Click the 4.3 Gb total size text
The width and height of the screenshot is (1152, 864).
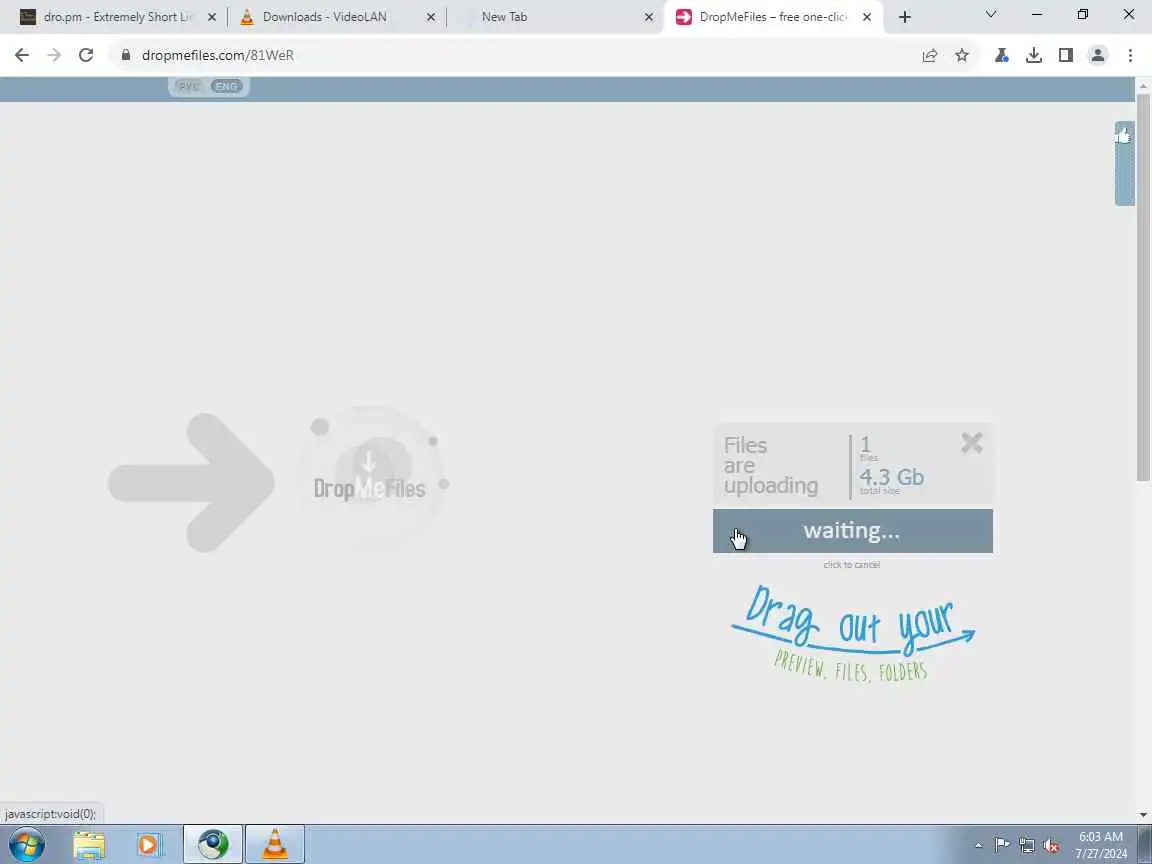coord(892,478)
